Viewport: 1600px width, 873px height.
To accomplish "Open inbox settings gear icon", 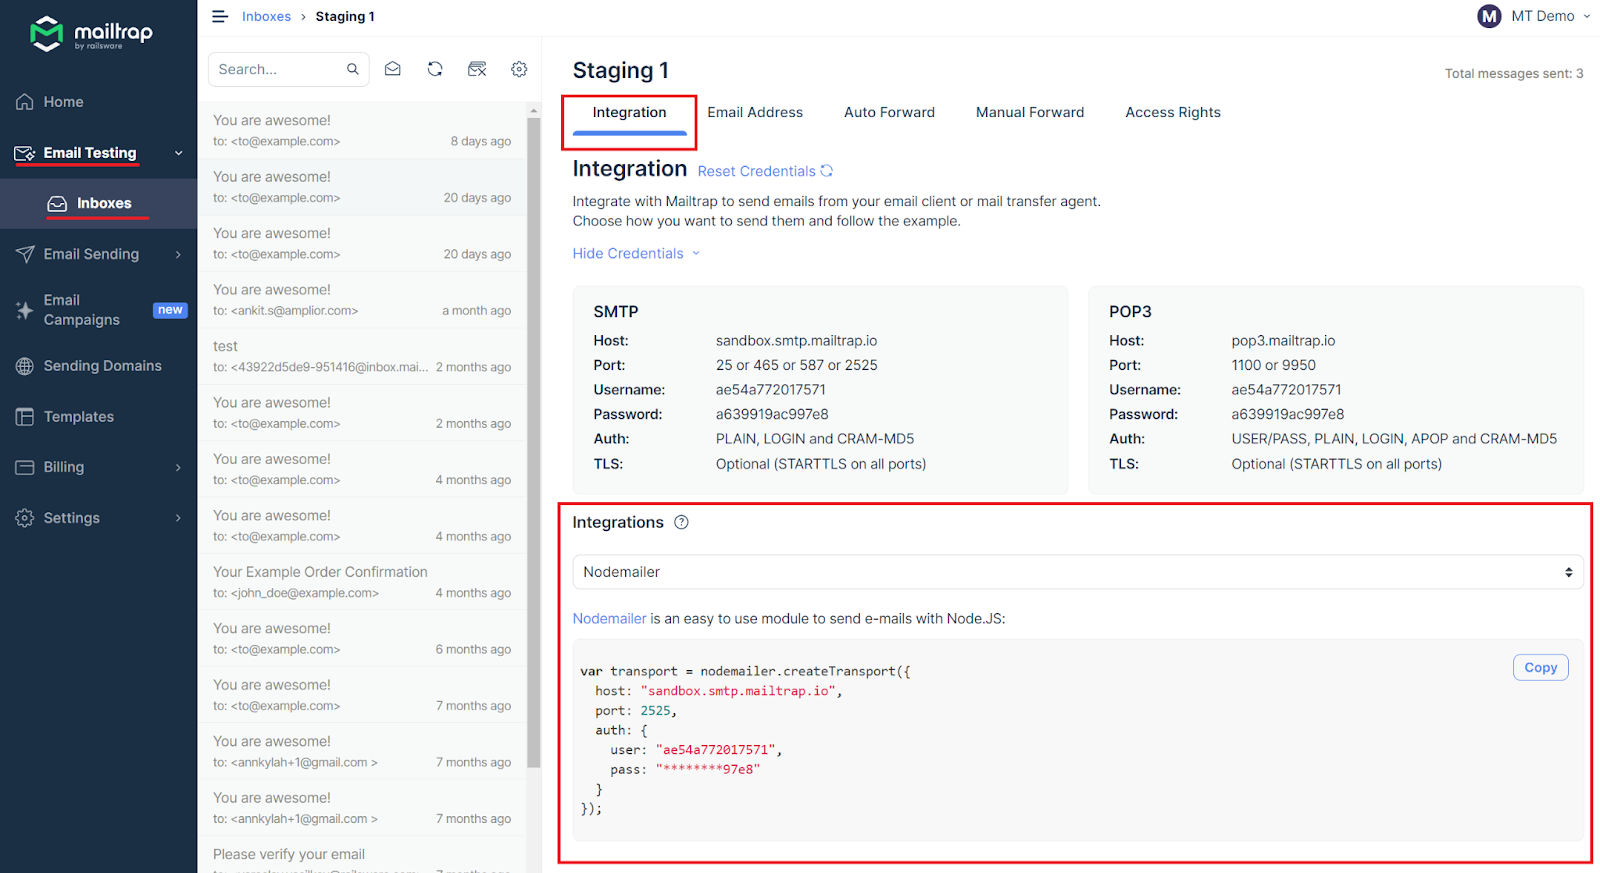I will tap(519, 69).
